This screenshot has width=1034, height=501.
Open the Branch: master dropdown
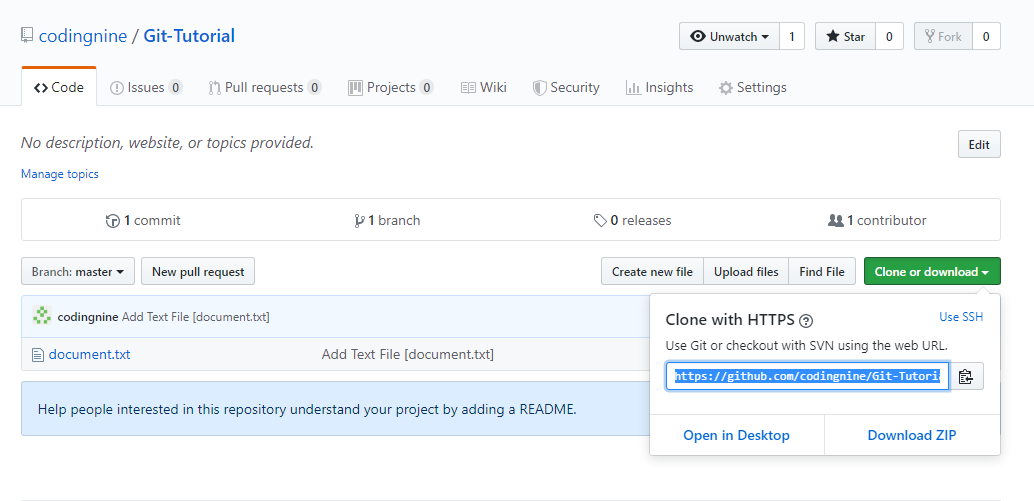(x=78, y=272)
